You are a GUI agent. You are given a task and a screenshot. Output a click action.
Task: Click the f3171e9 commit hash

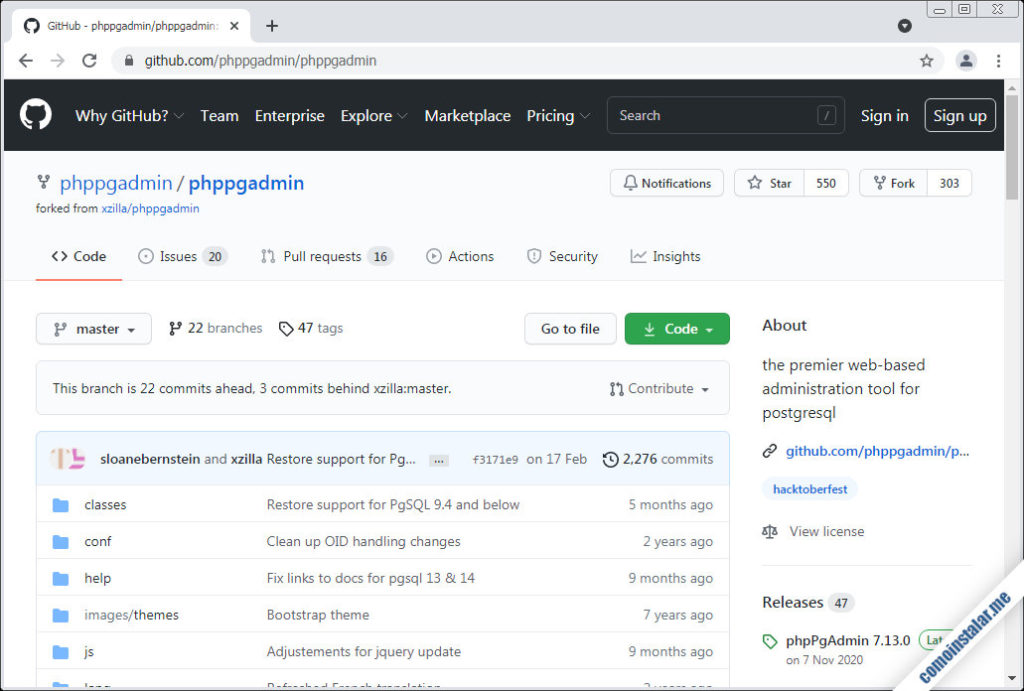495,460
